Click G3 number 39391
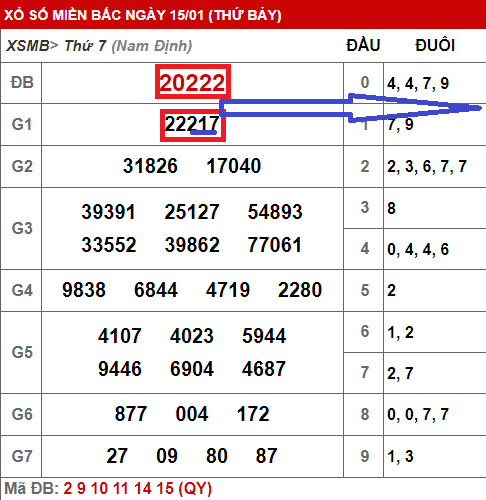Viewport: 486px width, 500px height. pos(108,212)
